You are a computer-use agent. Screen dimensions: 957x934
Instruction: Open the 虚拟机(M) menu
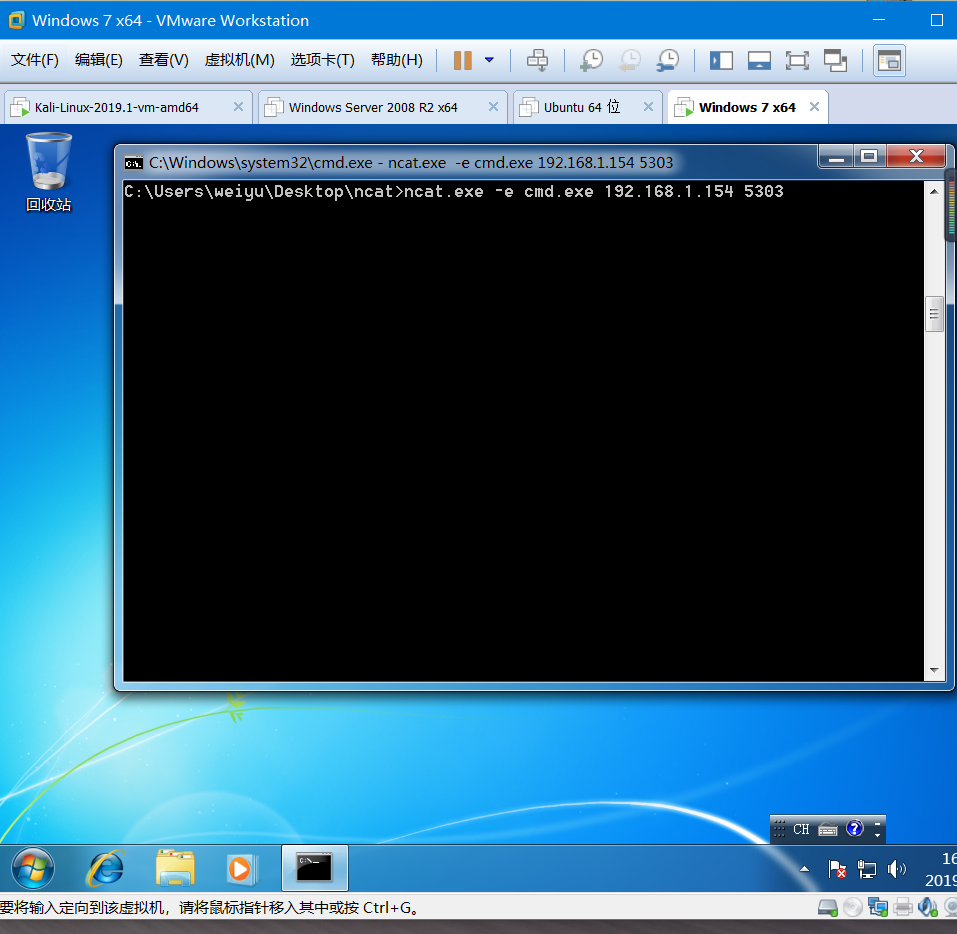click(x=239, y=60)
